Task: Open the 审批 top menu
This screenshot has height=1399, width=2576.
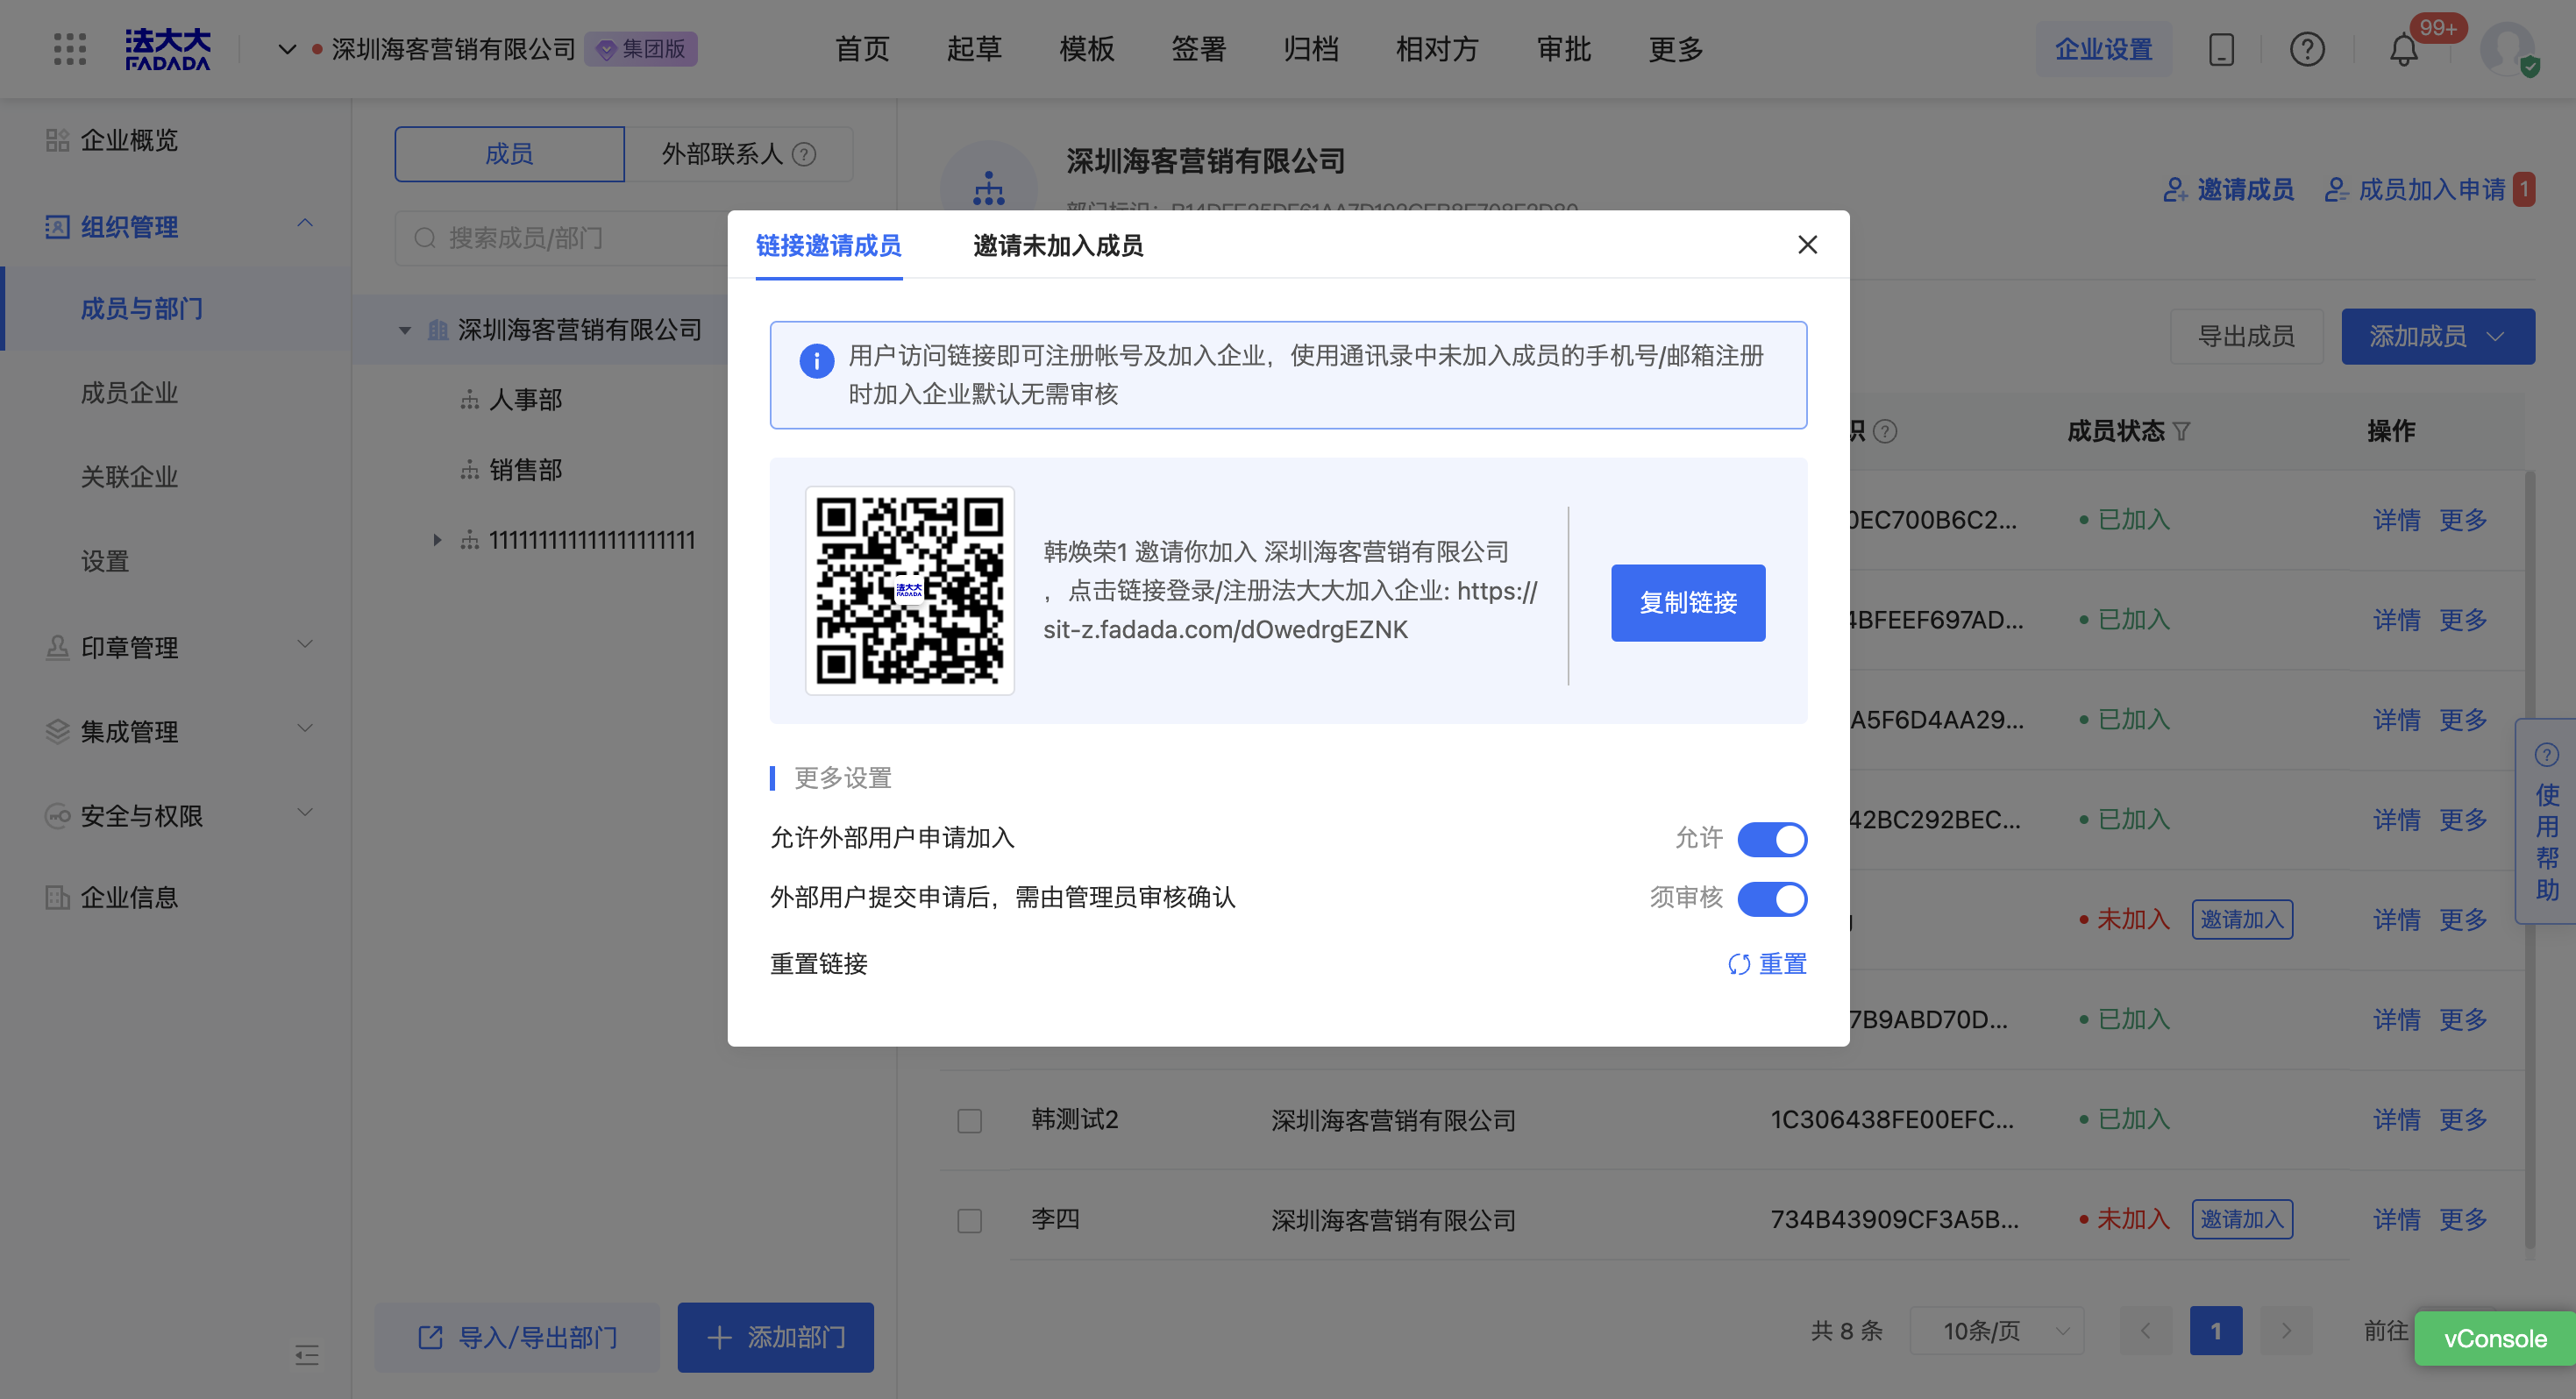Action: point(1564,49)
